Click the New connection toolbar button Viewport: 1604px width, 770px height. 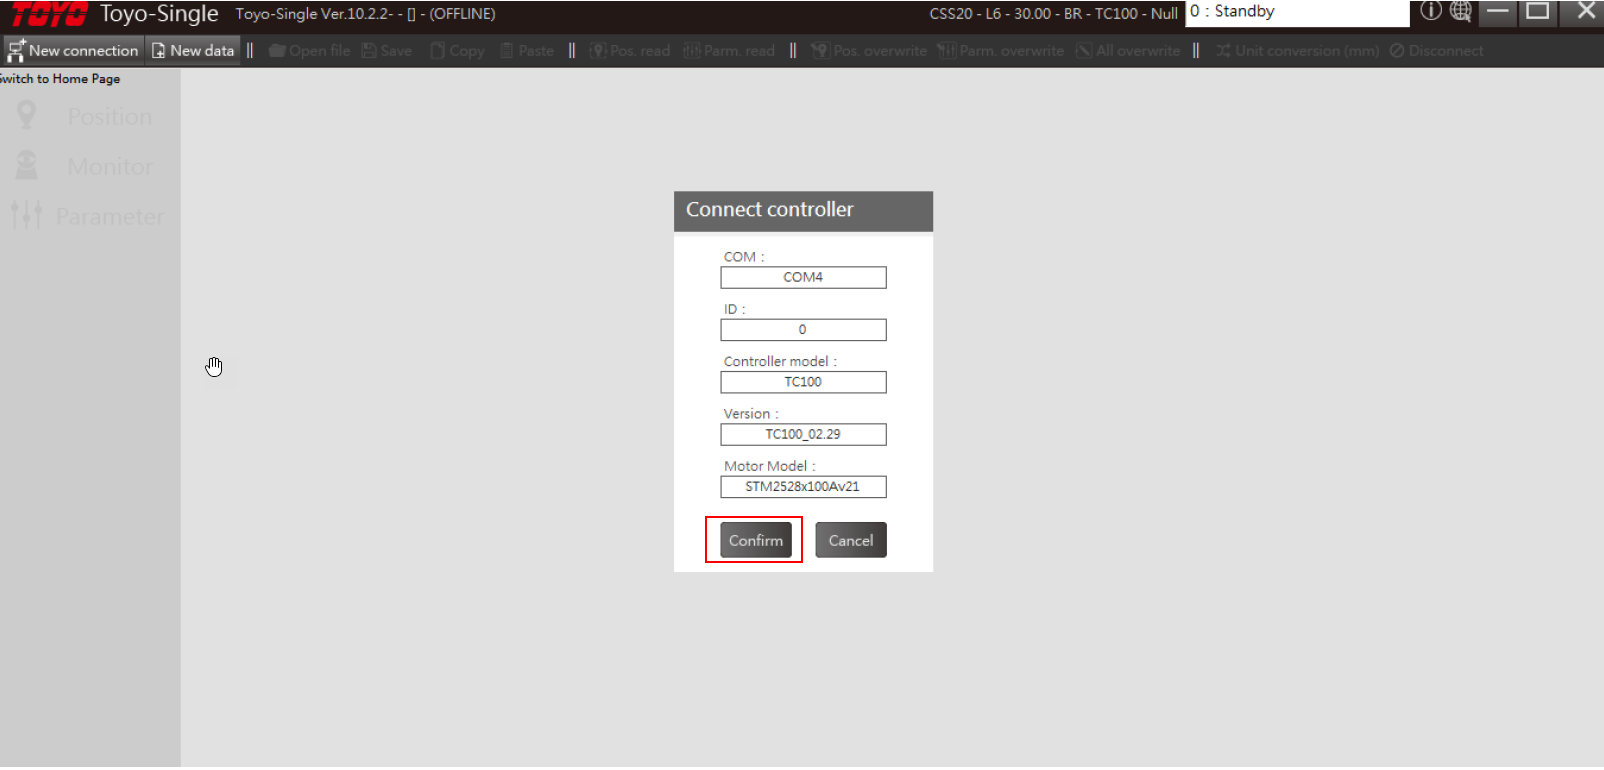tap(73, 50)
